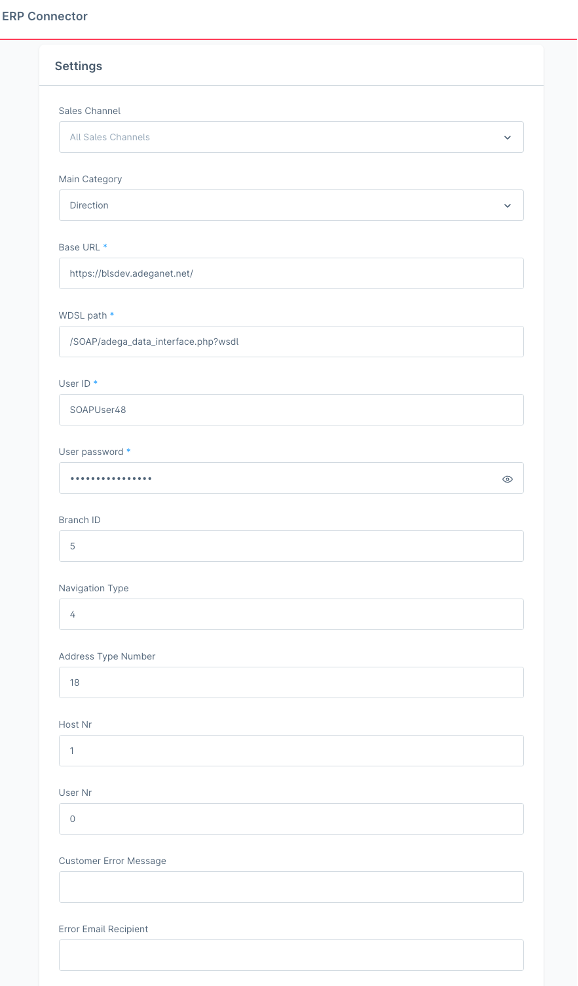Select the Address Type Number field
This screenshot has height=986, width=578.
coord(290,682)
